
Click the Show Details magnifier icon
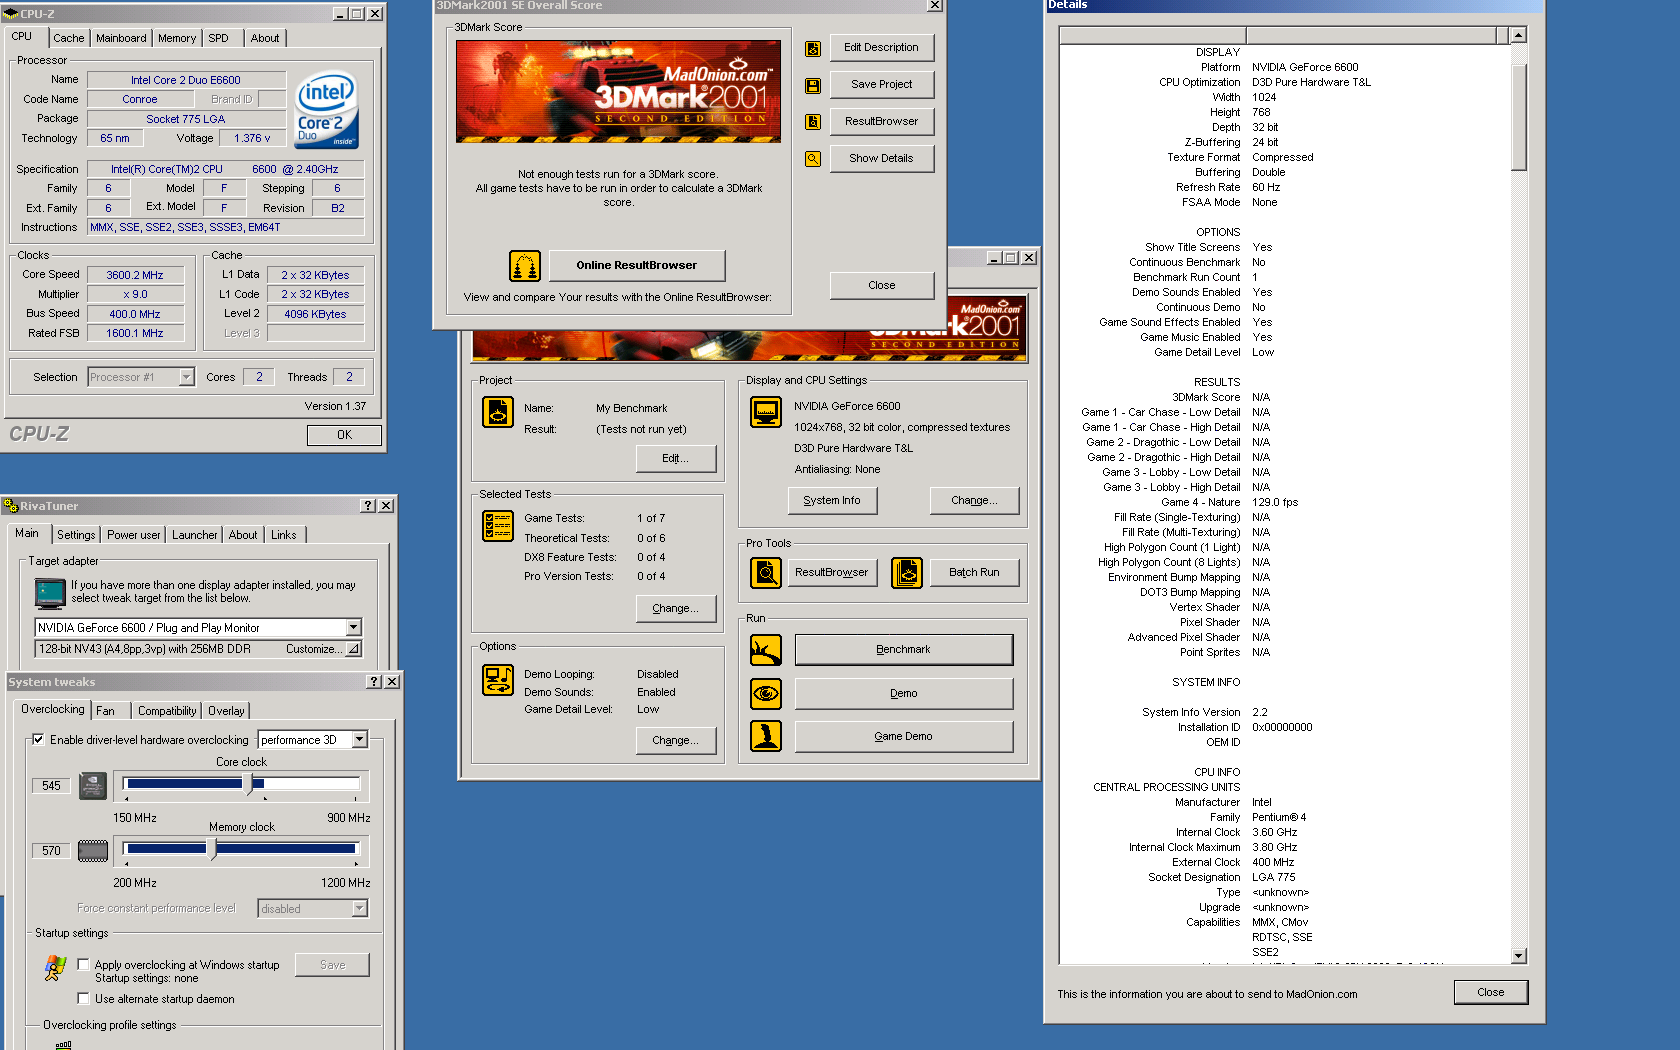click(x=813, y=159)
